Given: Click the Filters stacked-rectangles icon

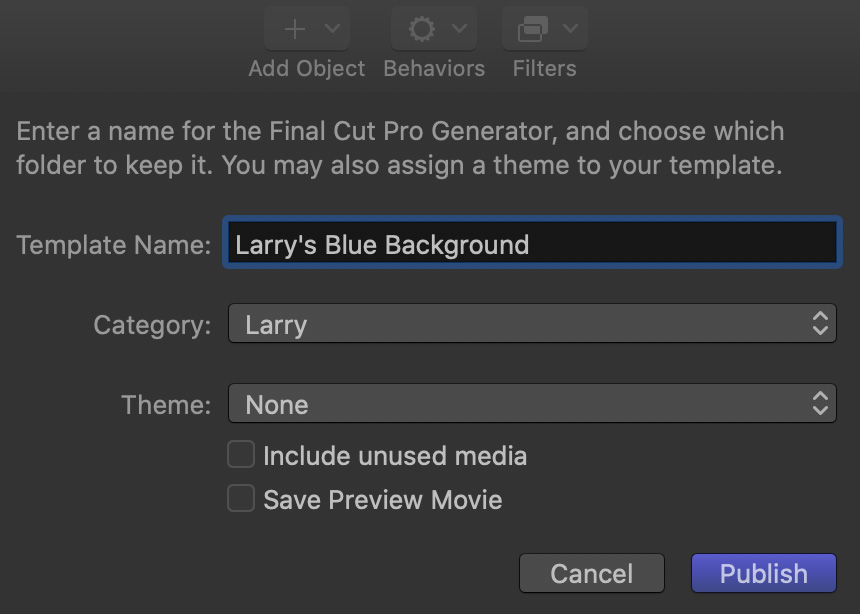Looking at the screenshot, I should (533, 29).
